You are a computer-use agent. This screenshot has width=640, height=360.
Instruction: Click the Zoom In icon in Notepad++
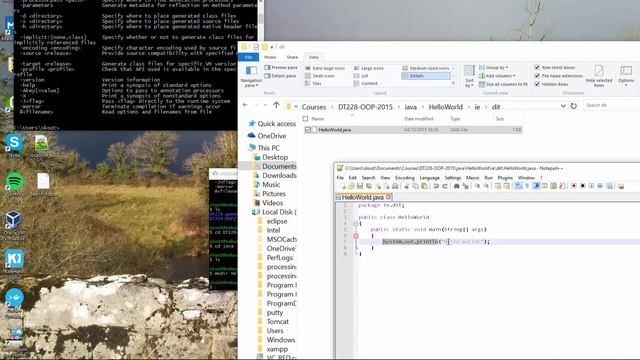(478, 186)
